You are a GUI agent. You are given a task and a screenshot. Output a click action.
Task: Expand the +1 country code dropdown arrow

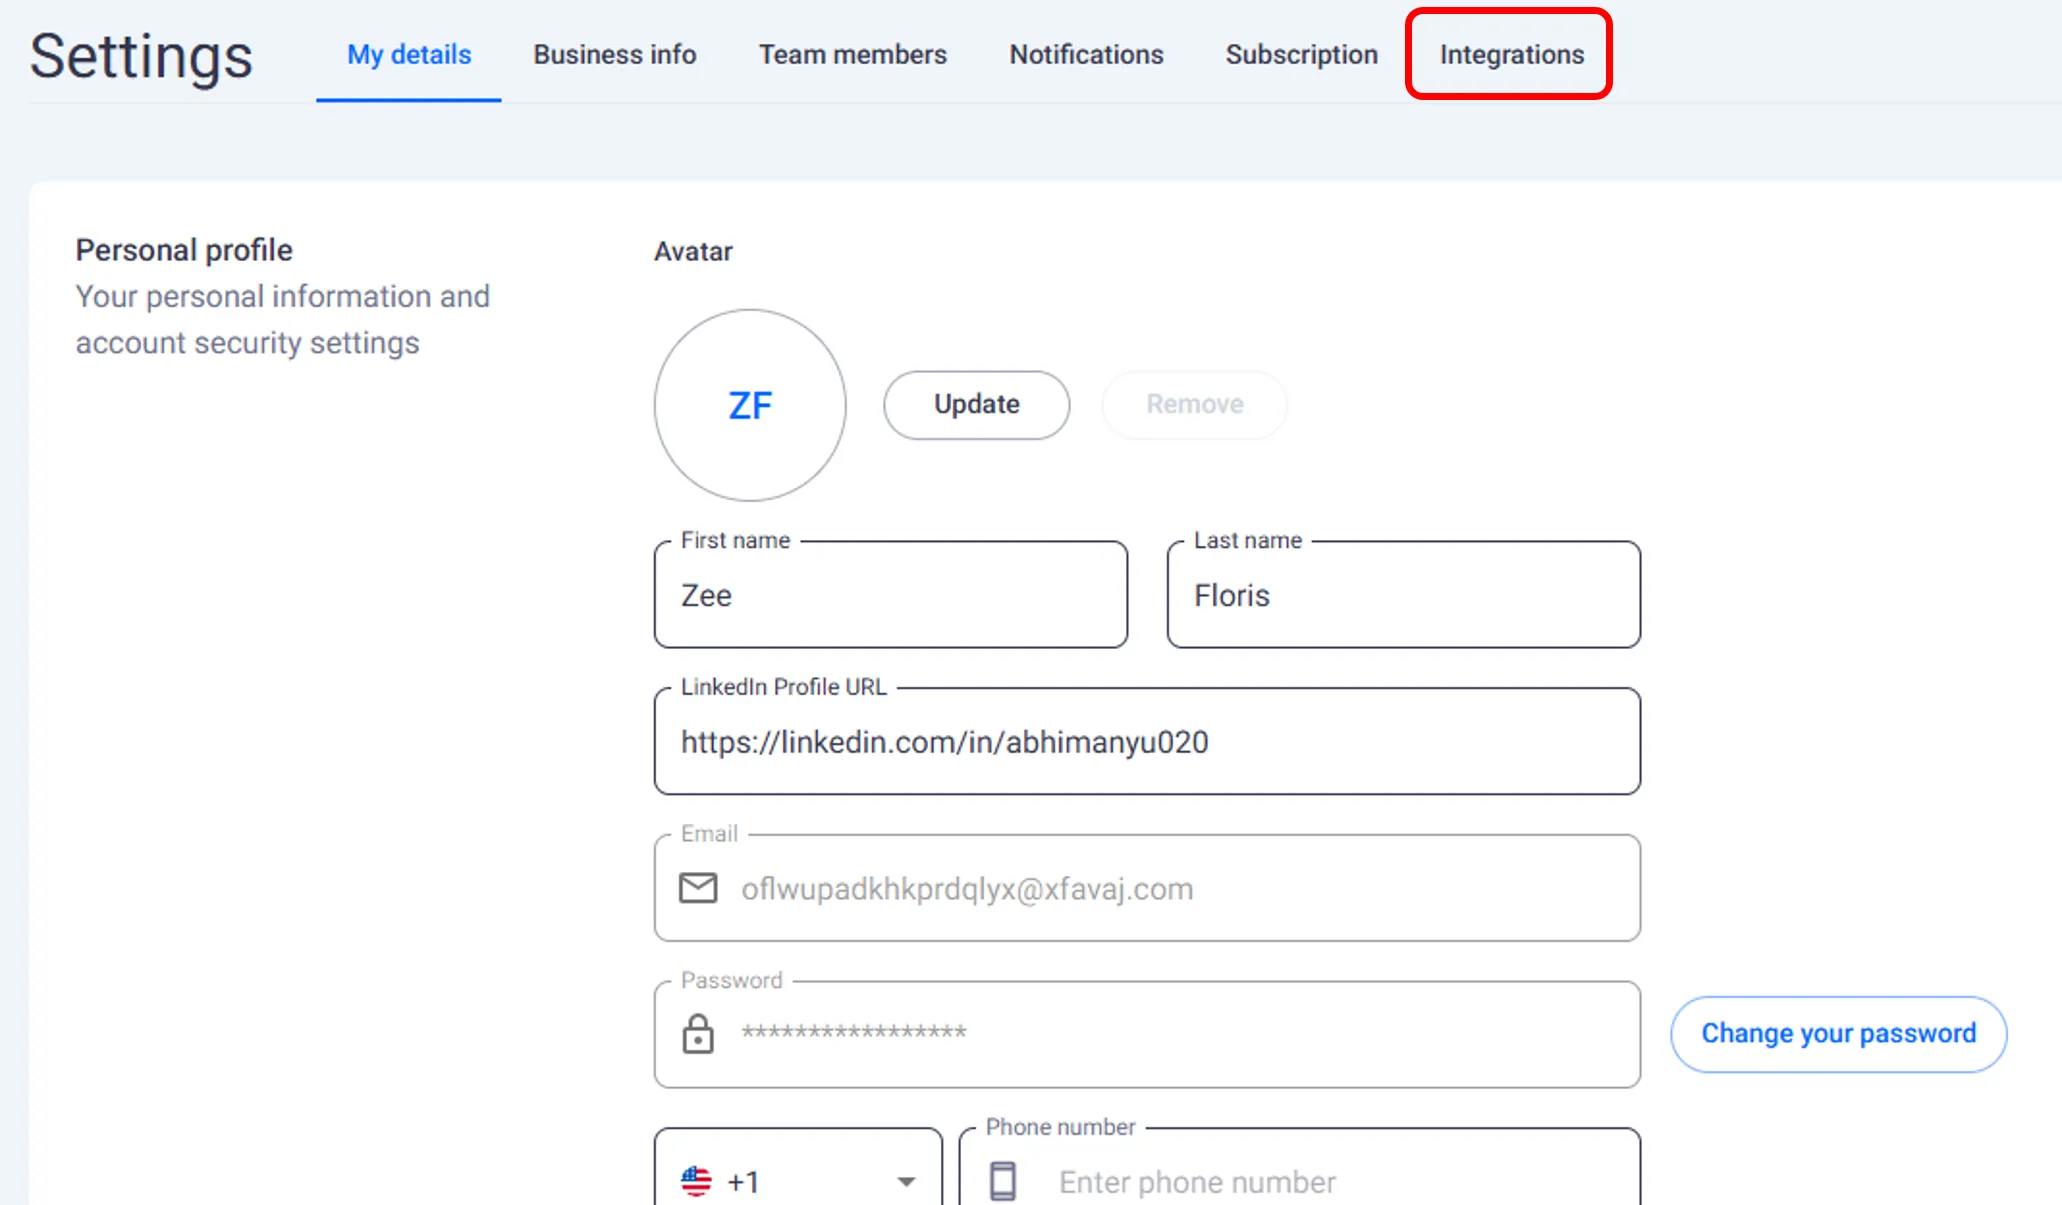(x=906, y=1181)
